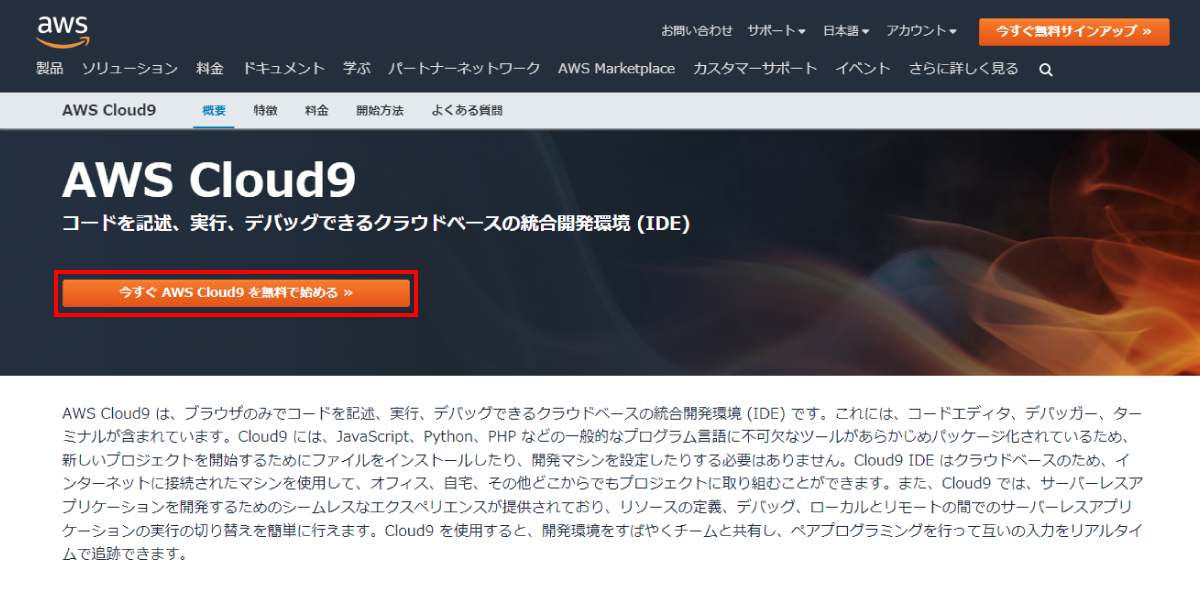1200x600 pixels.
Task: Open the search magnifier icon
Action: click(x=1046, y=70)
